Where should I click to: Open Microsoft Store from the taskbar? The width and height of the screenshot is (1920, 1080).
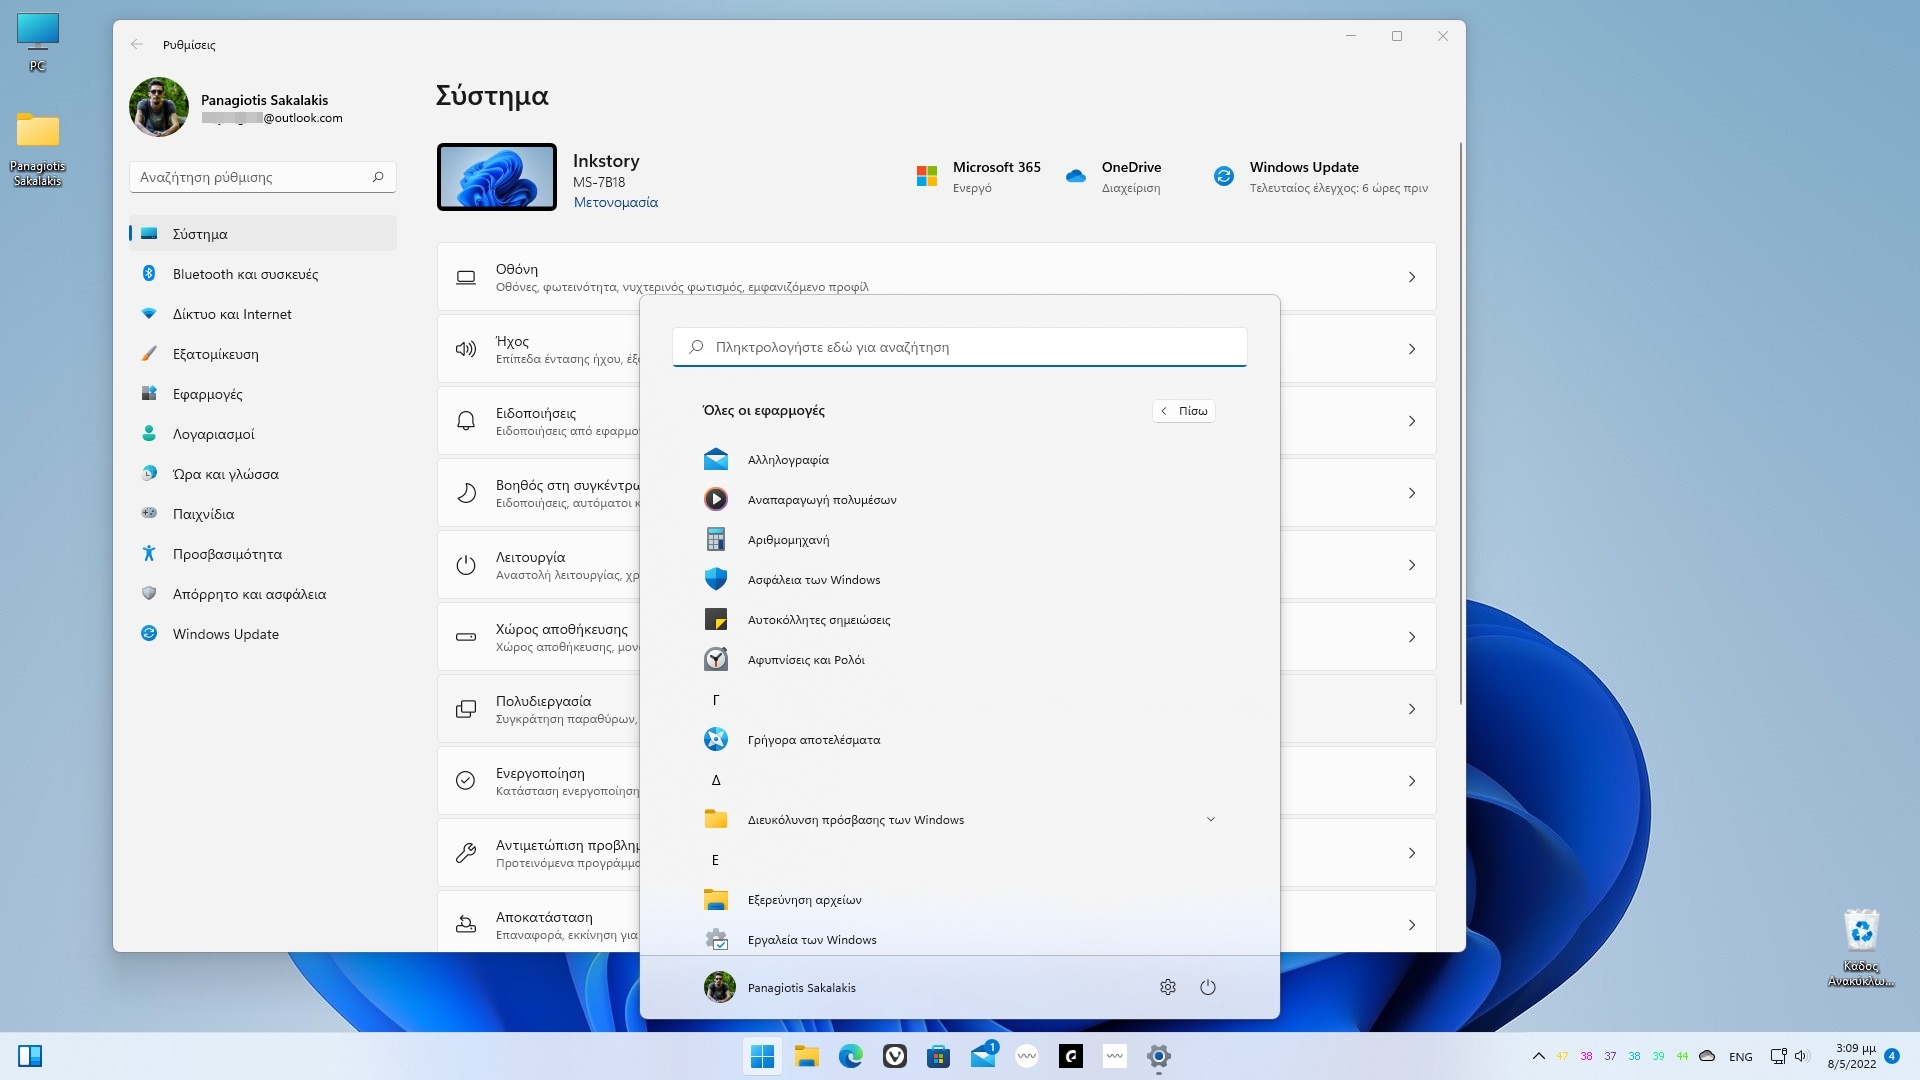tap(938, 1056)
